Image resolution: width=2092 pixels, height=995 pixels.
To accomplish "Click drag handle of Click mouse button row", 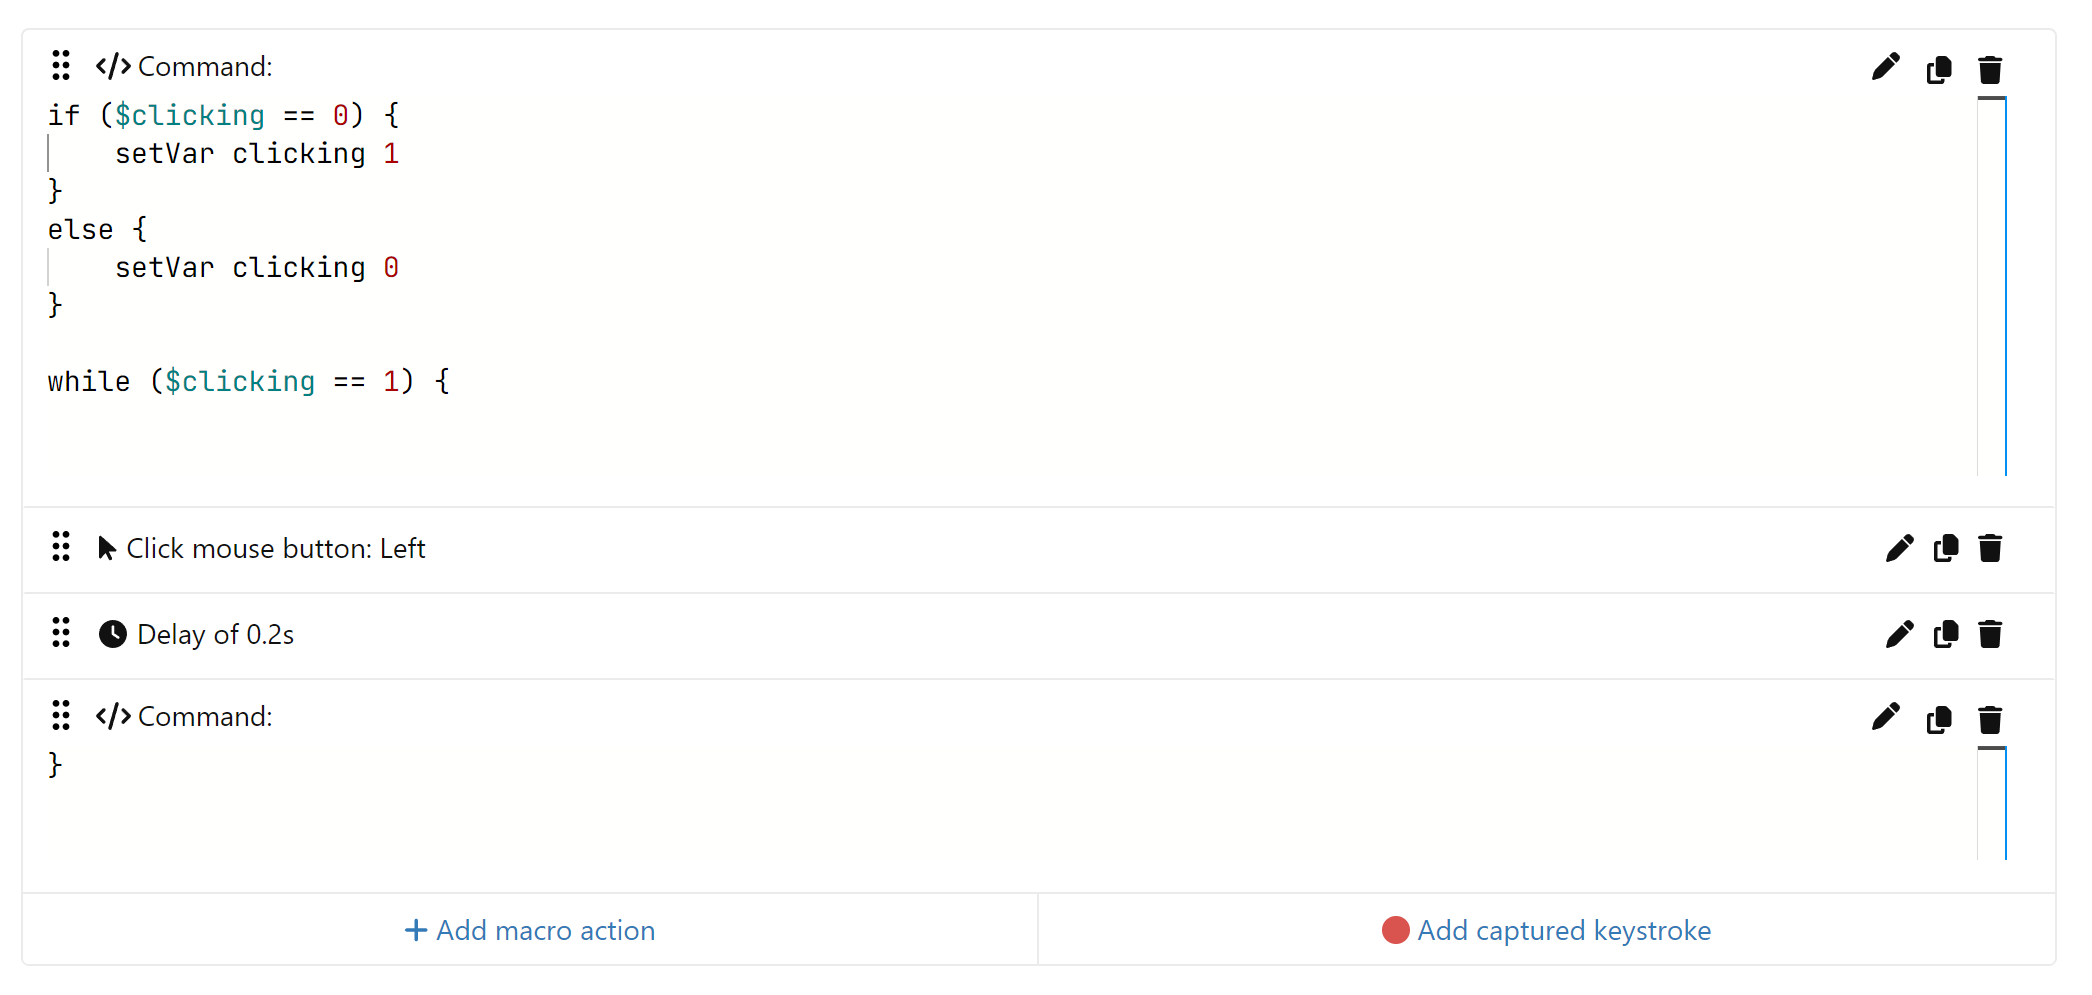I will point(61,547).
